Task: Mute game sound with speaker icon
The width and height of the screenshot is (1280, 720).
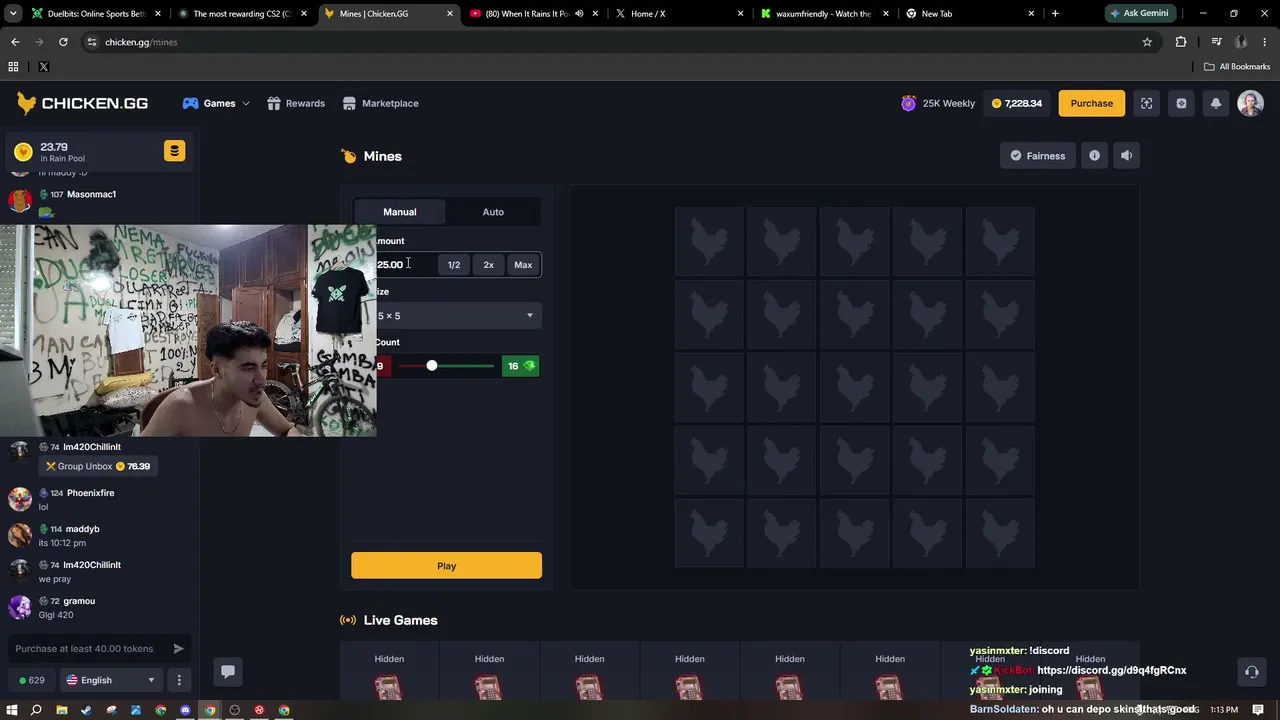Action: (1126, 155)
